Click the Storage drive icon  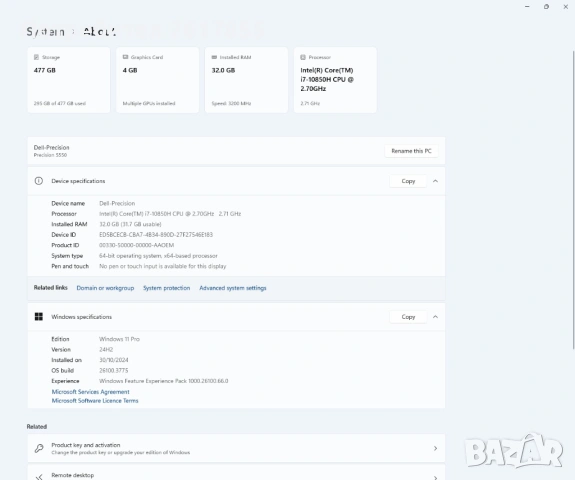[36, 57]
